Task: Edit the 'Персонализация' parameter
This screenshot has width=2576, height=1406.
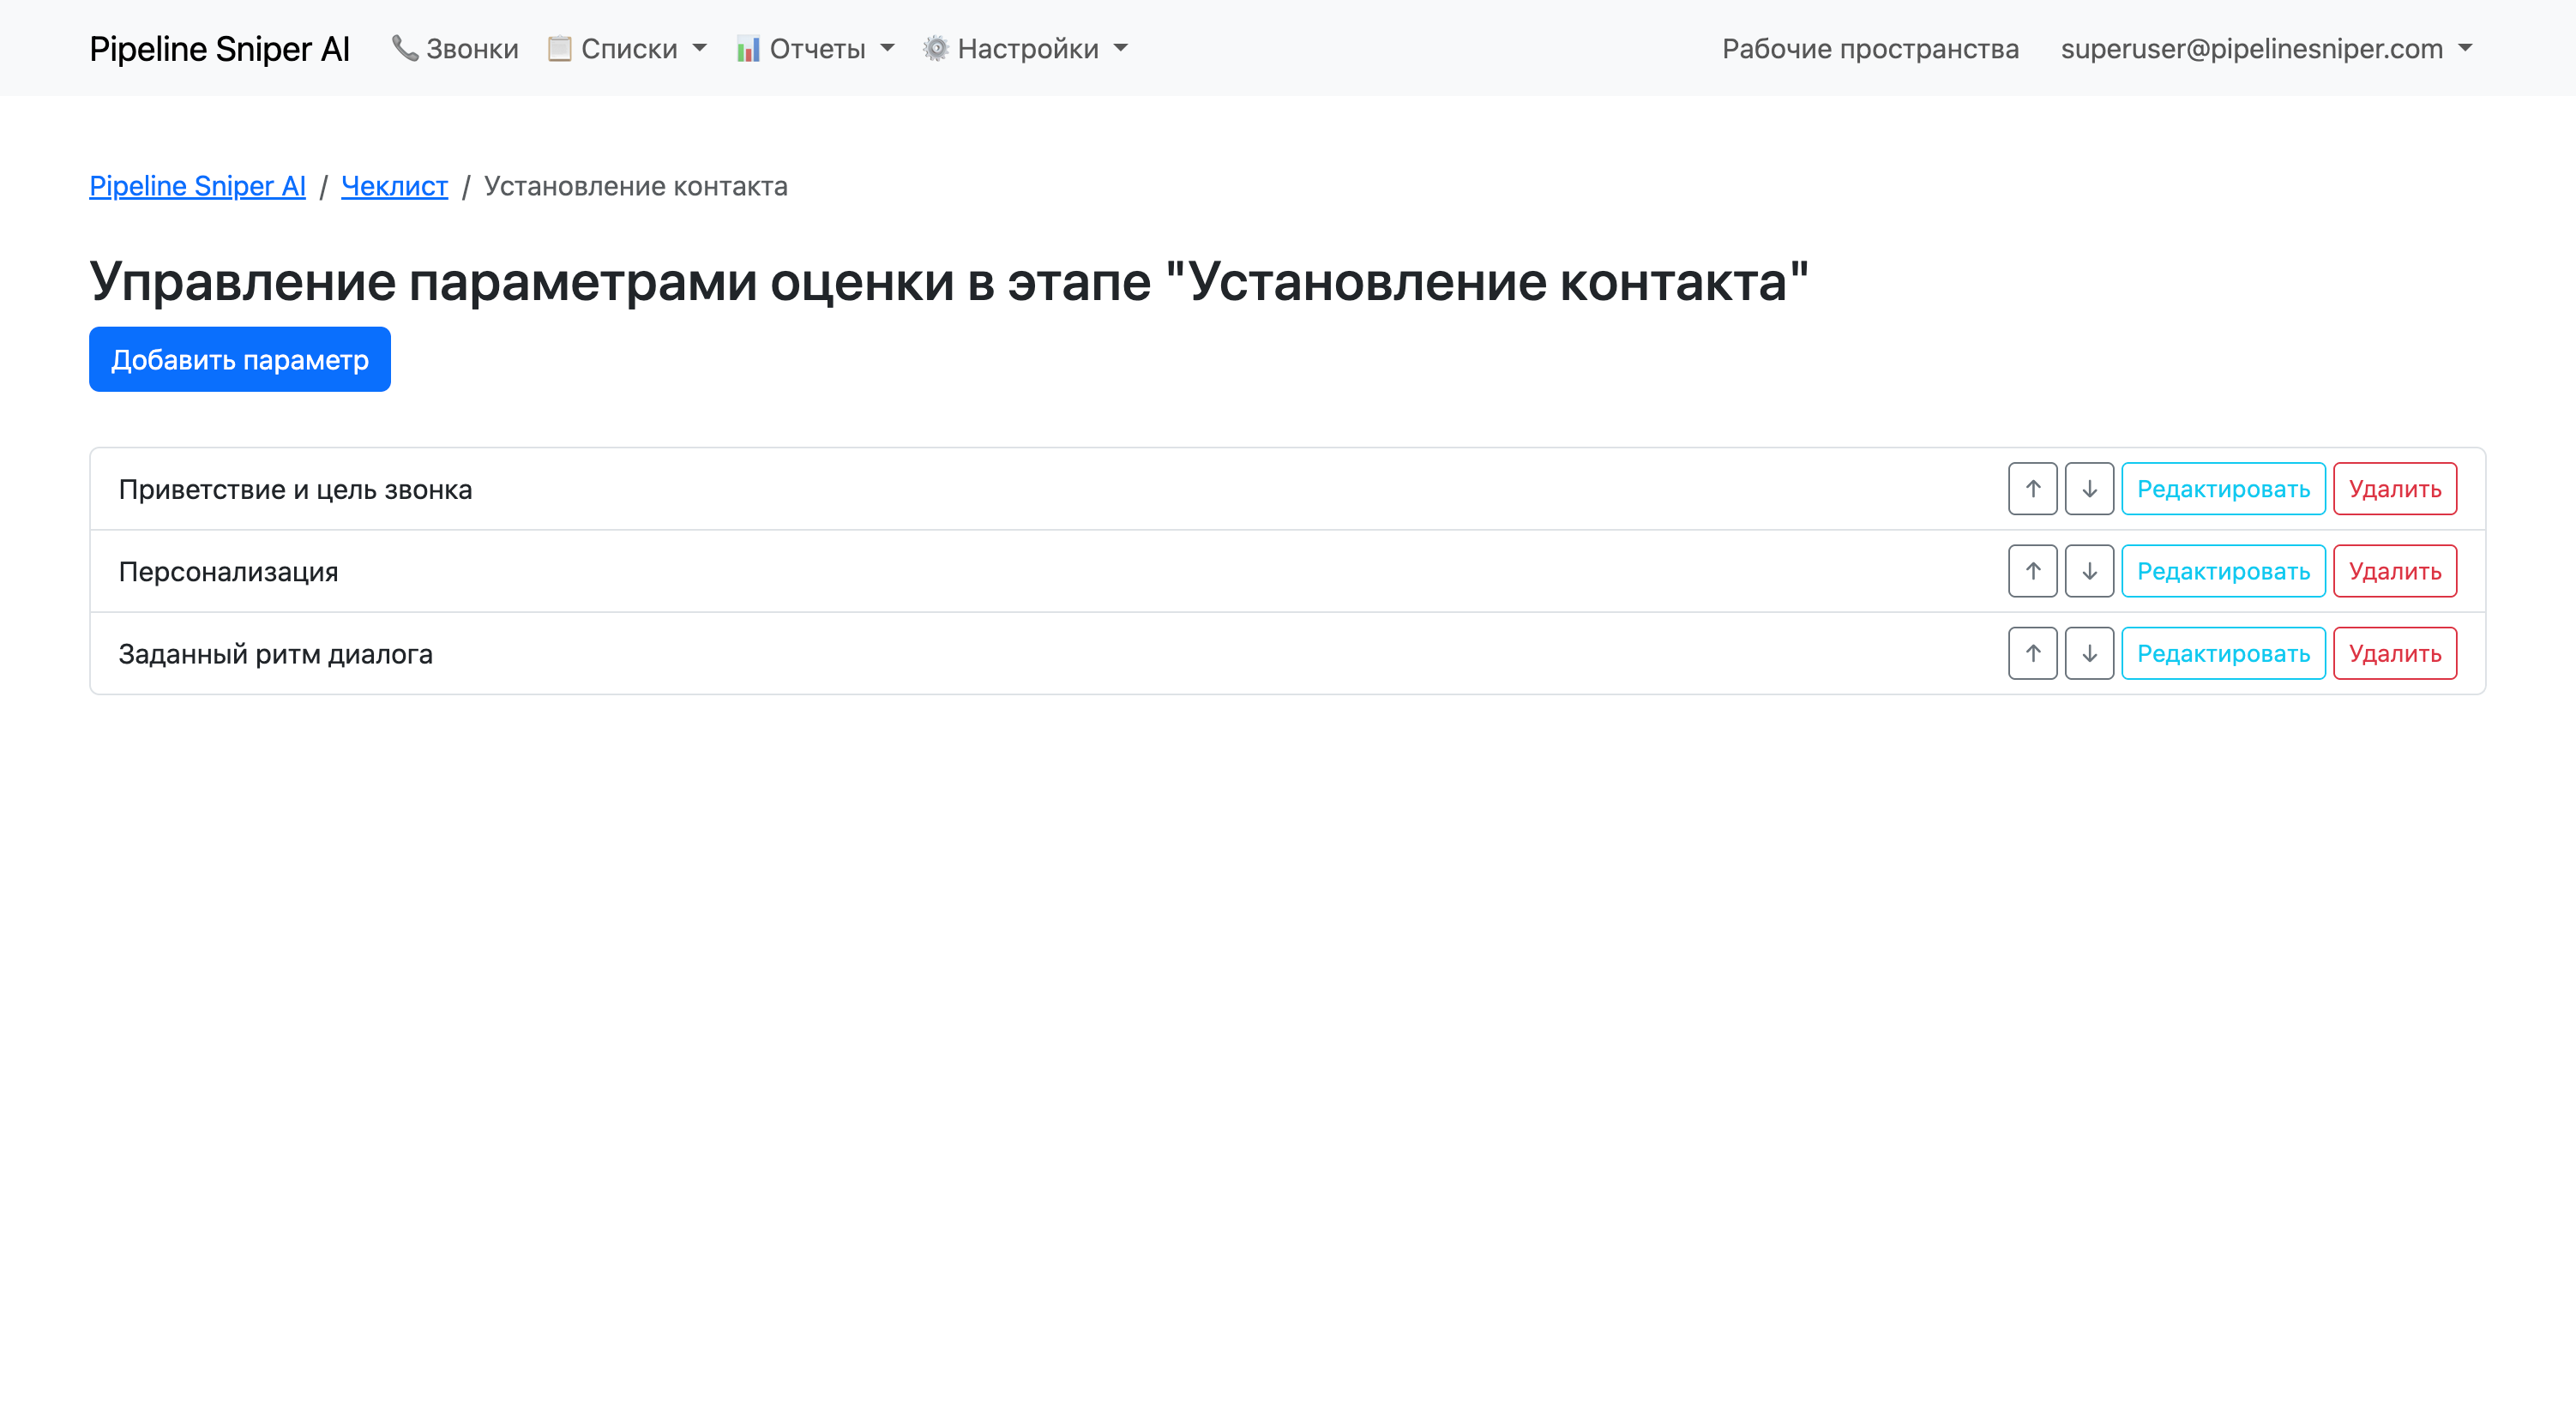Action: point(2223,571)
